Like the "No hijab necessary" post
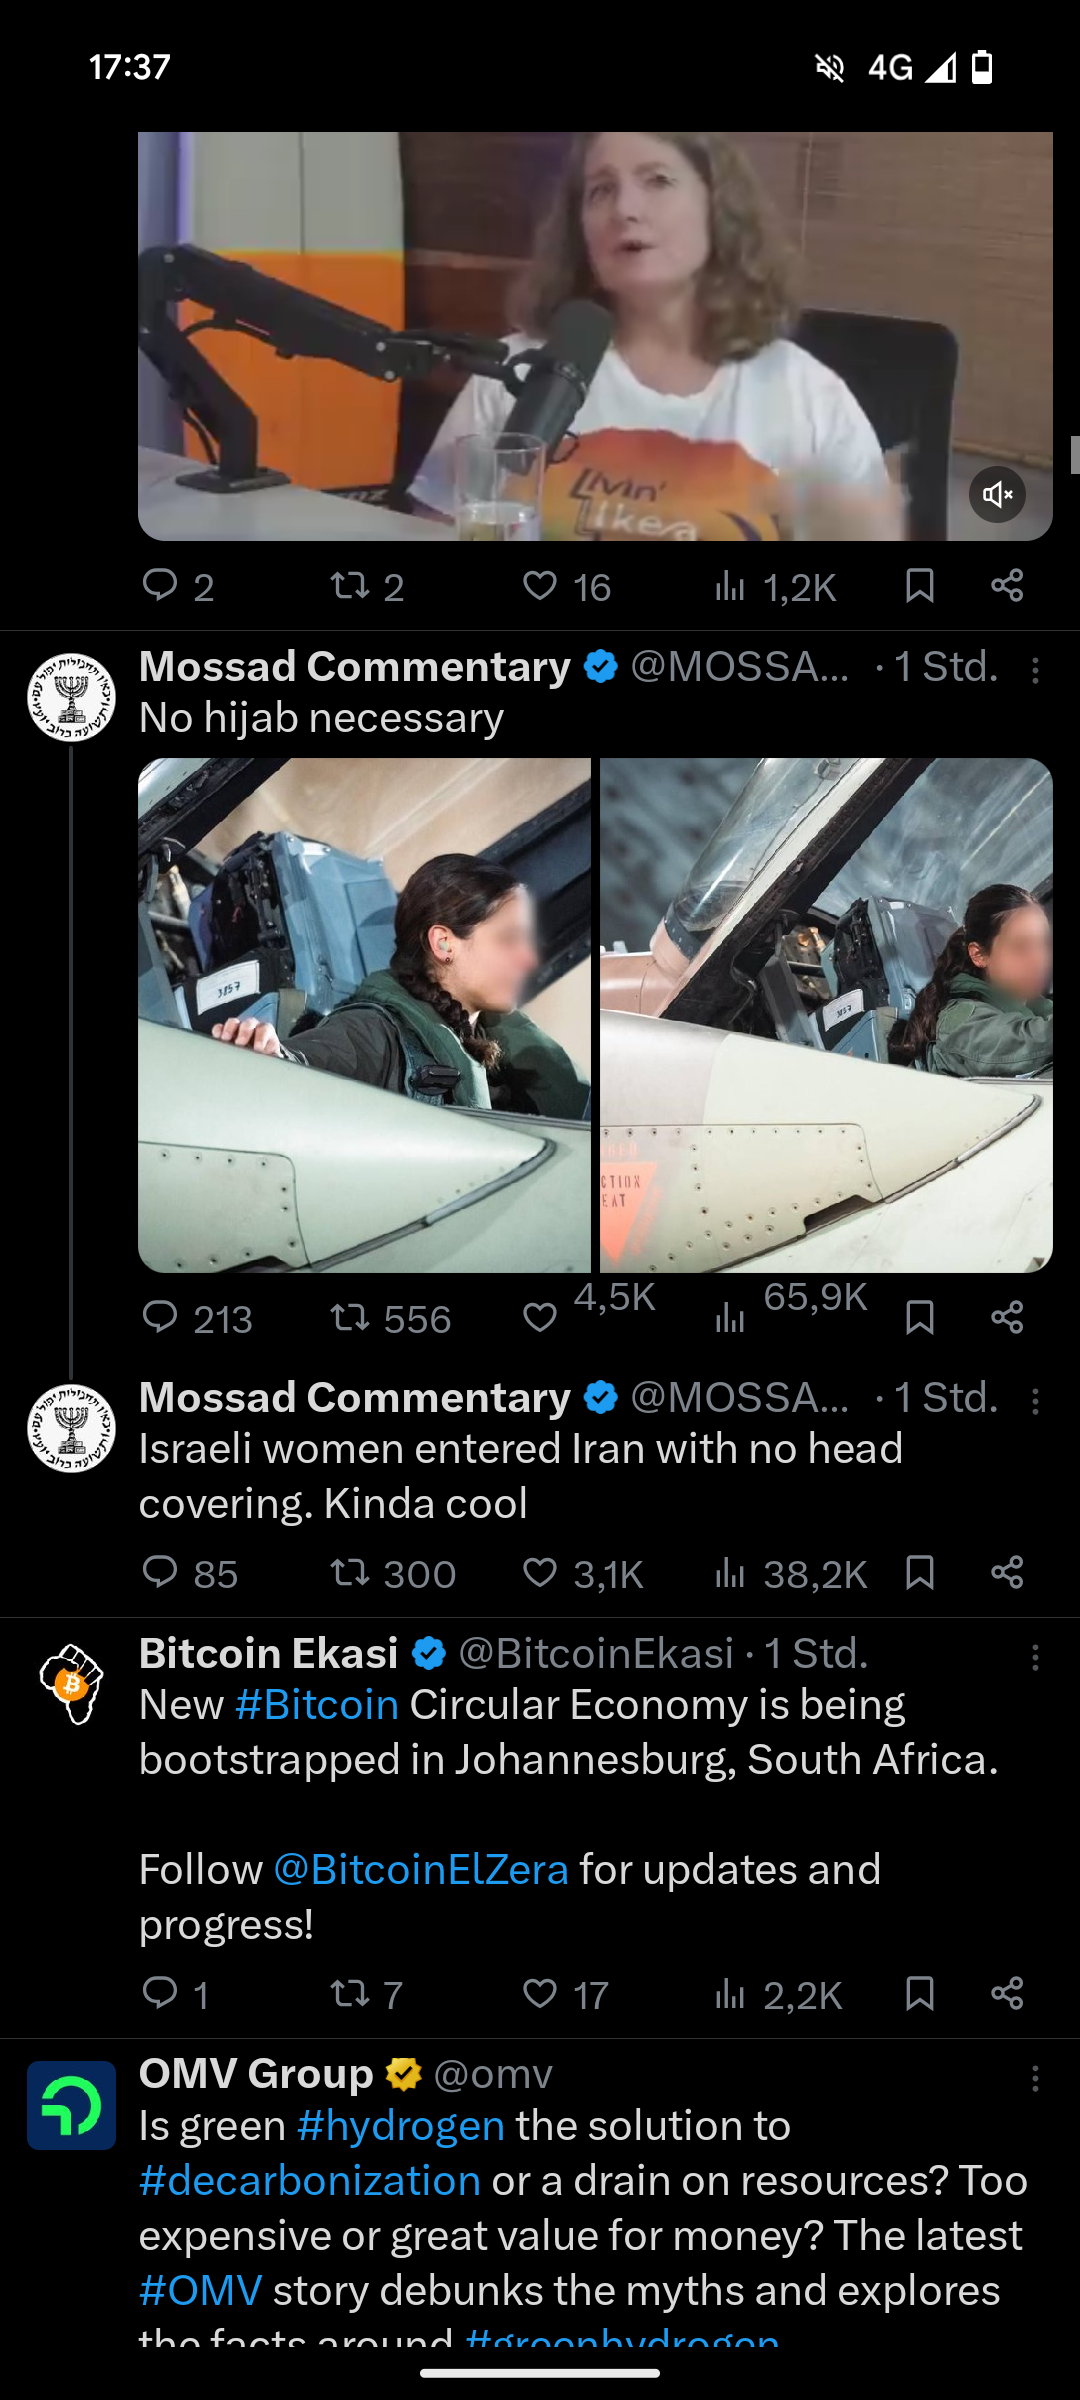The image size is (1080, 2400). coord(540,1317)
